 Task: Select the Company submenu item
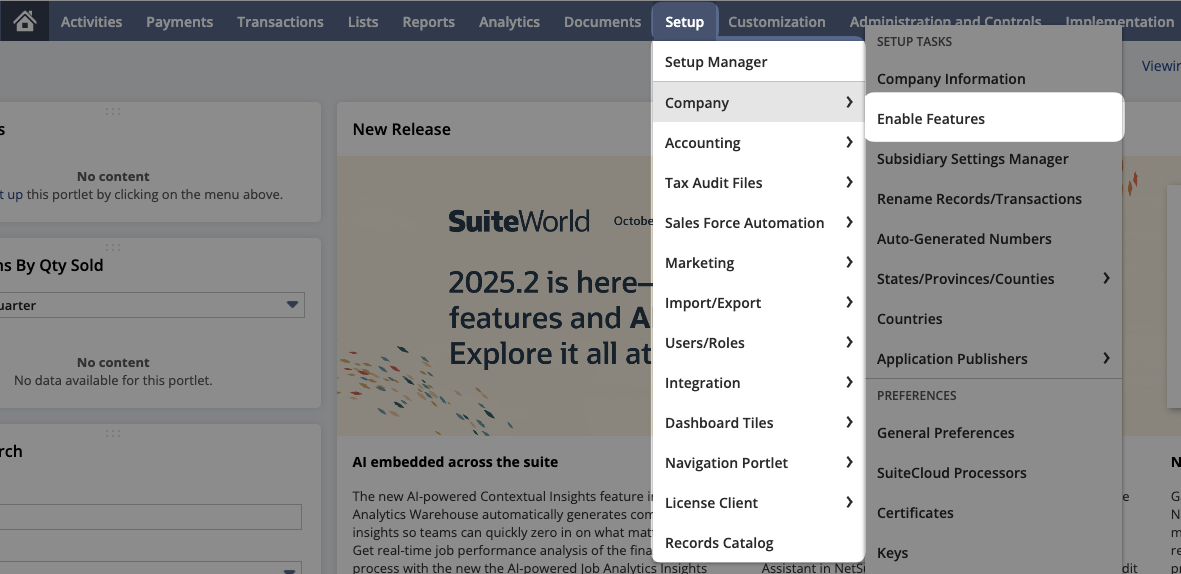point(758,102)
